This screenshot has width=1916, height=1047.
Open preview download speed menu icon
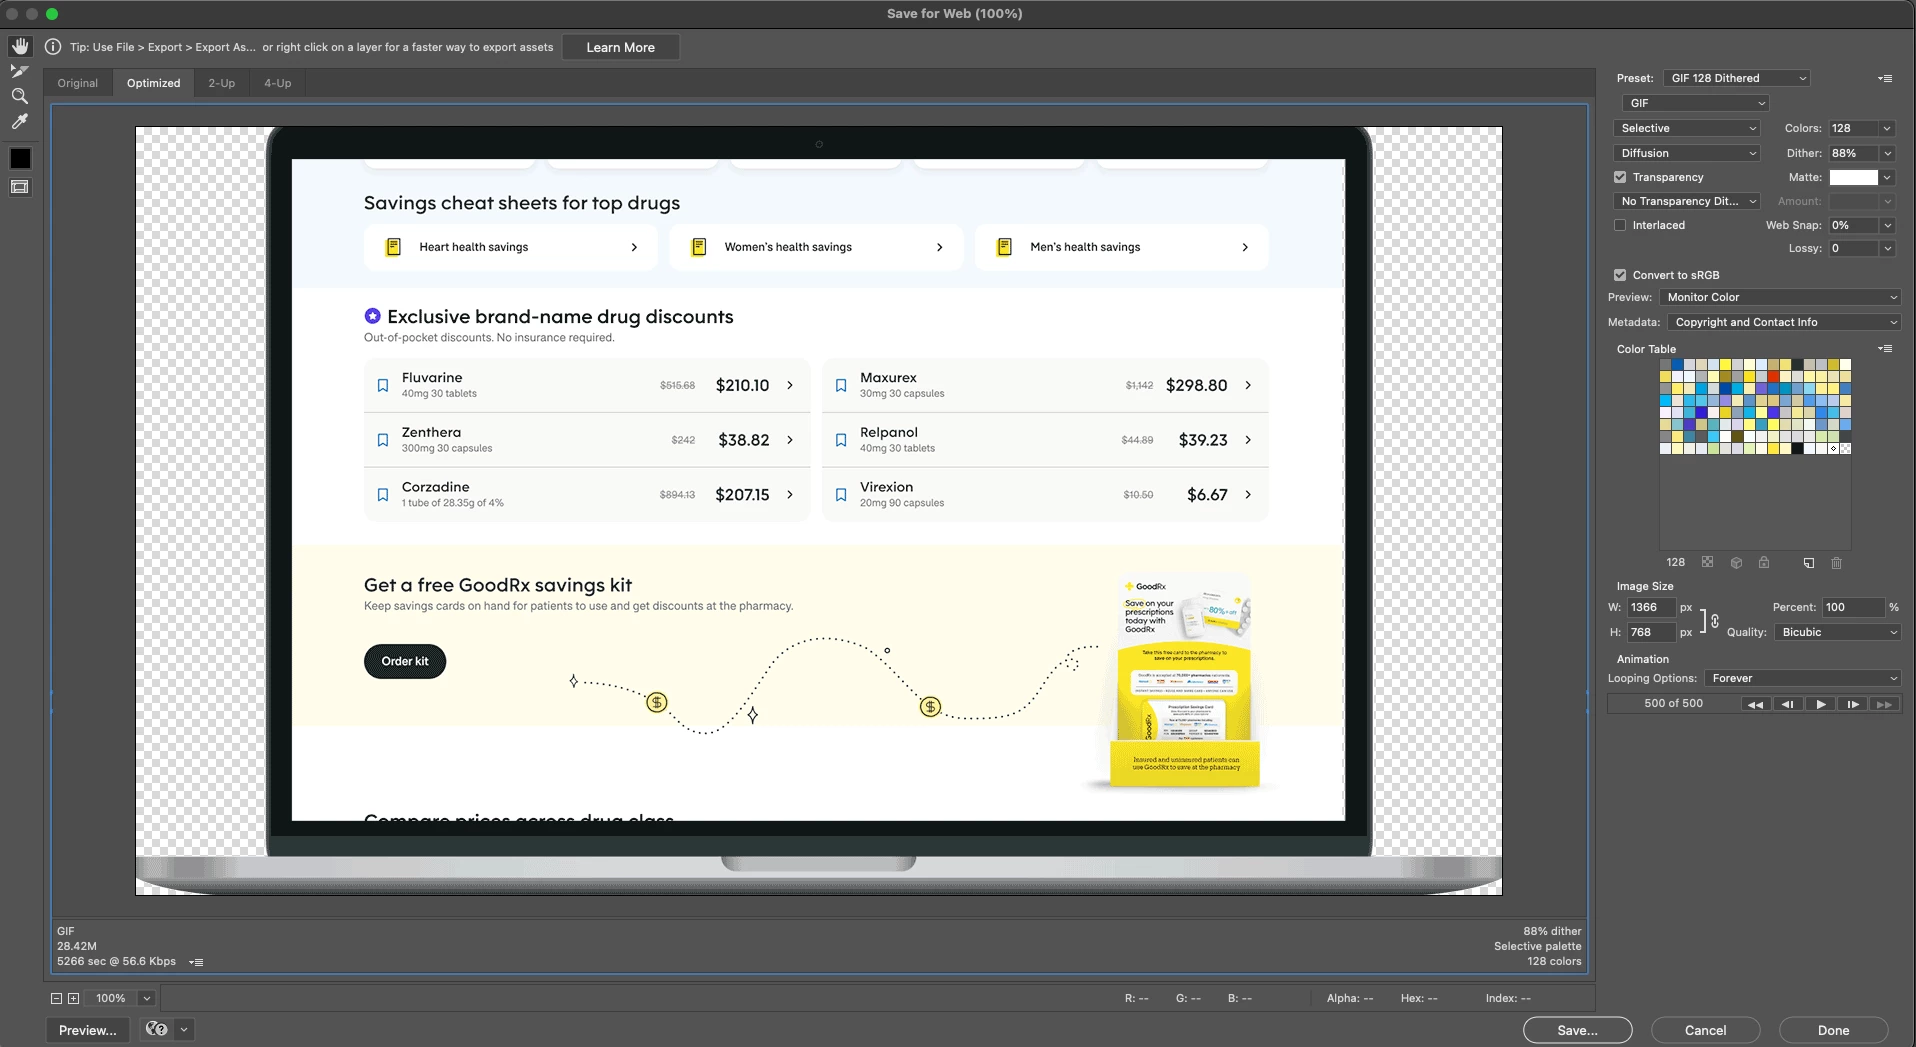click(196, 962)
